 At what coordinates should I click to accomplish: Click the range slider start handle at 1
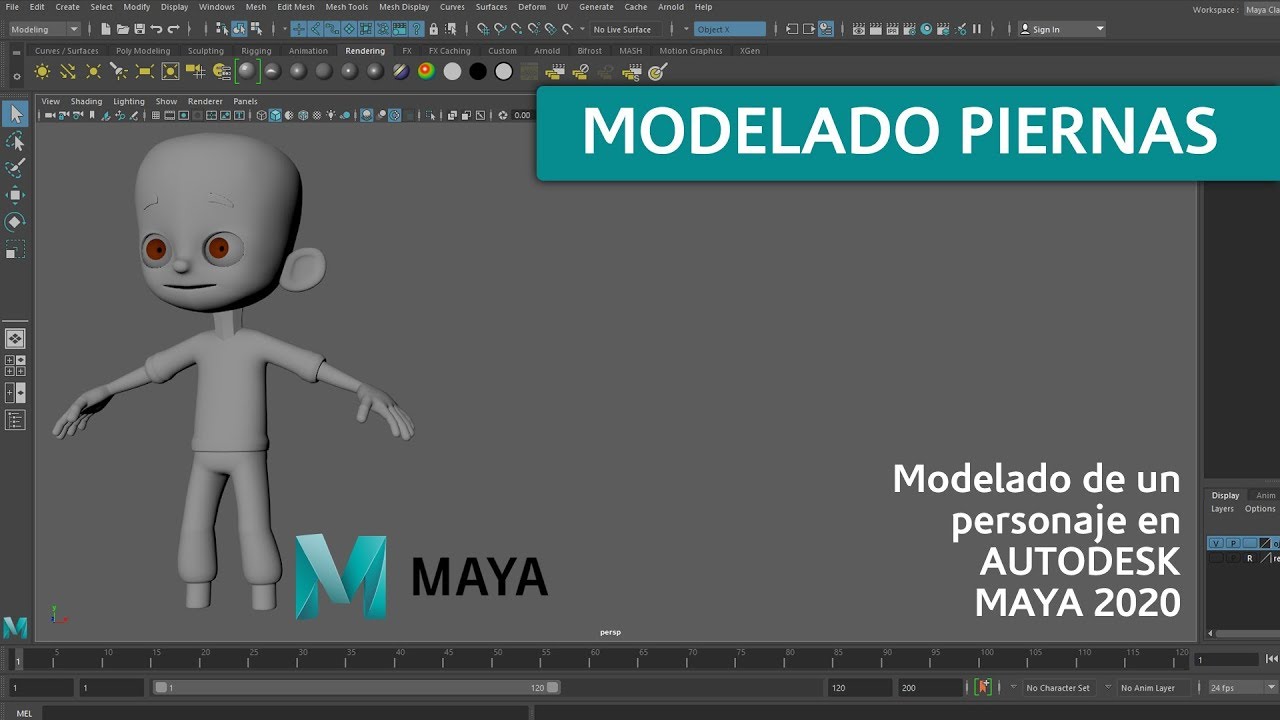pos(160,688)
